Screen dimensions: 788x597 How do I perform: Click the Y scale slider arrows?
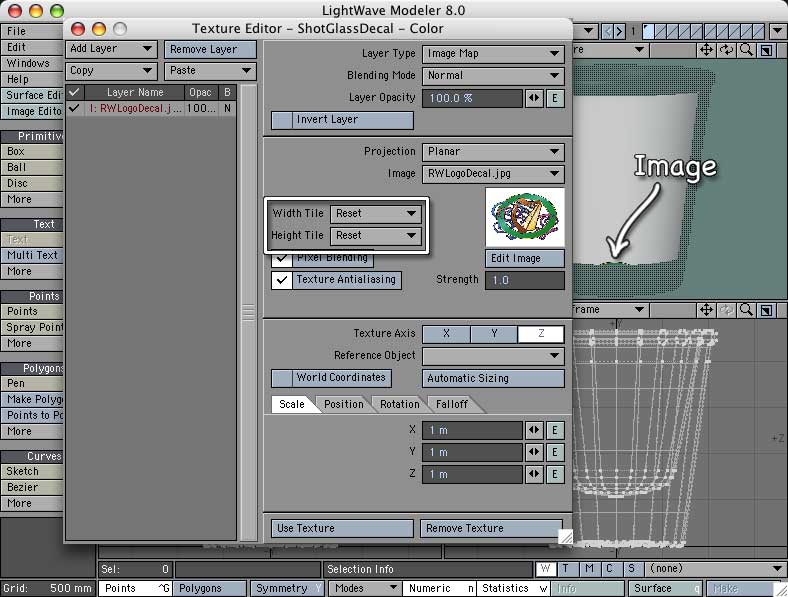pyautogui.click(x=534, y=452)
